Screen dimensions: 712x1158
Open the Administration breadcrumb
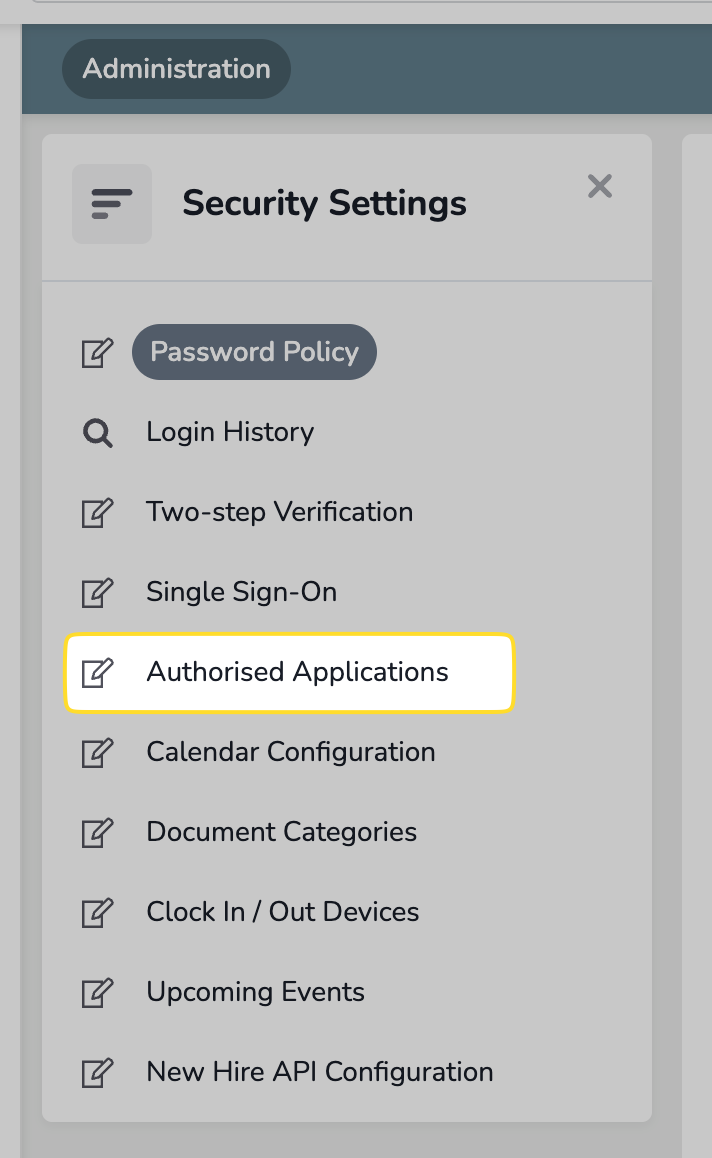[x=176, y=69]
